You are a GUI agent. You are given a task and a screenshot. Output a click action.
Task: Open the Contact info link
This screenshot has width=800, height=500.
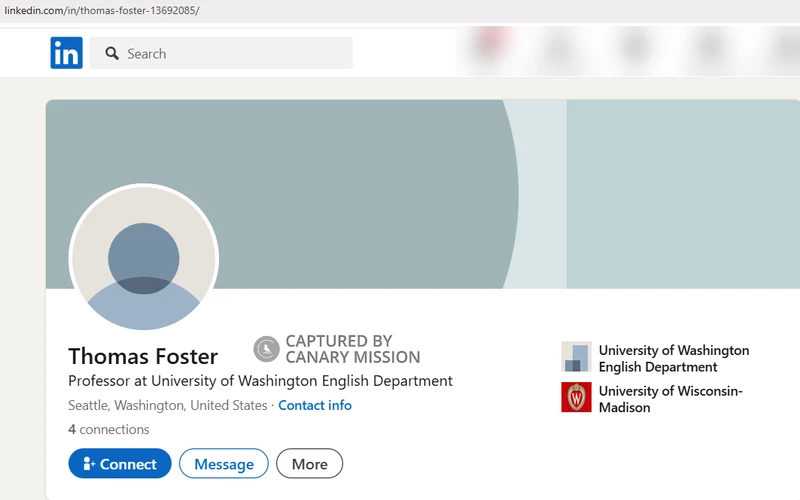pyautogui.click(x=315, y=405)
